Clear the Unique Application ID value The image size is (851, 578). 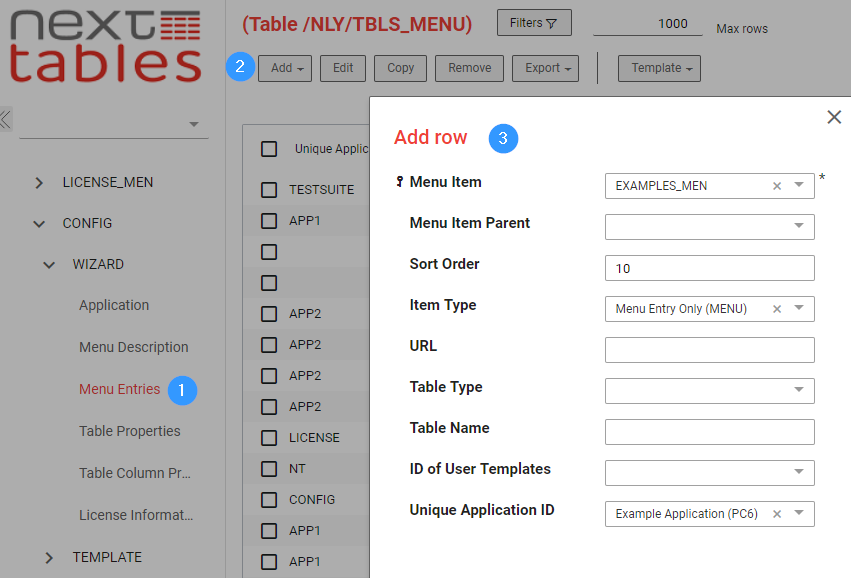[x=777, y=514]
